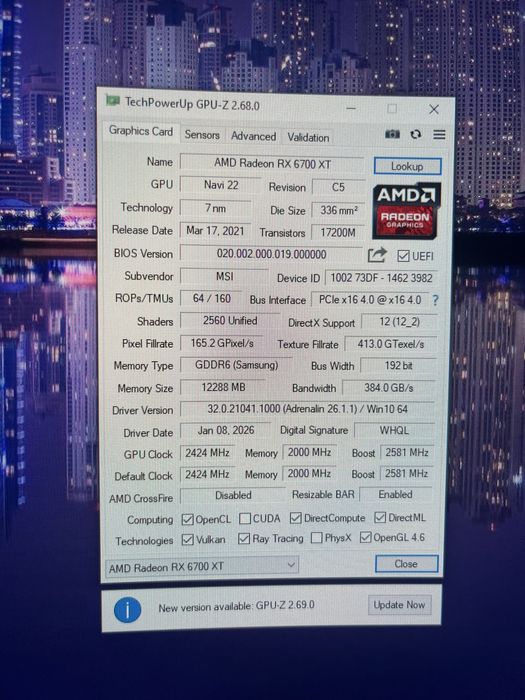Click the Revision field showing C5
This screenshot has width=525, height=700.
[338, 187]
